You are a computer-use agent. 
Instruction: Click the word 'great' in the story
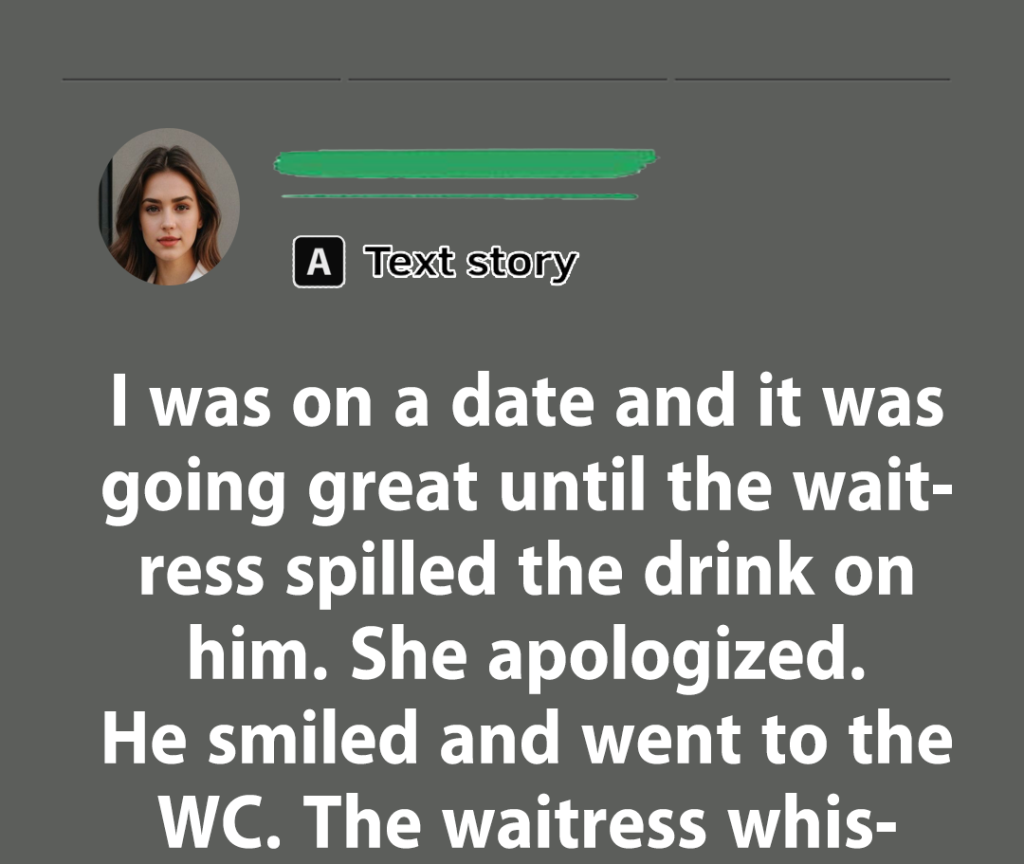pos(392,488)
